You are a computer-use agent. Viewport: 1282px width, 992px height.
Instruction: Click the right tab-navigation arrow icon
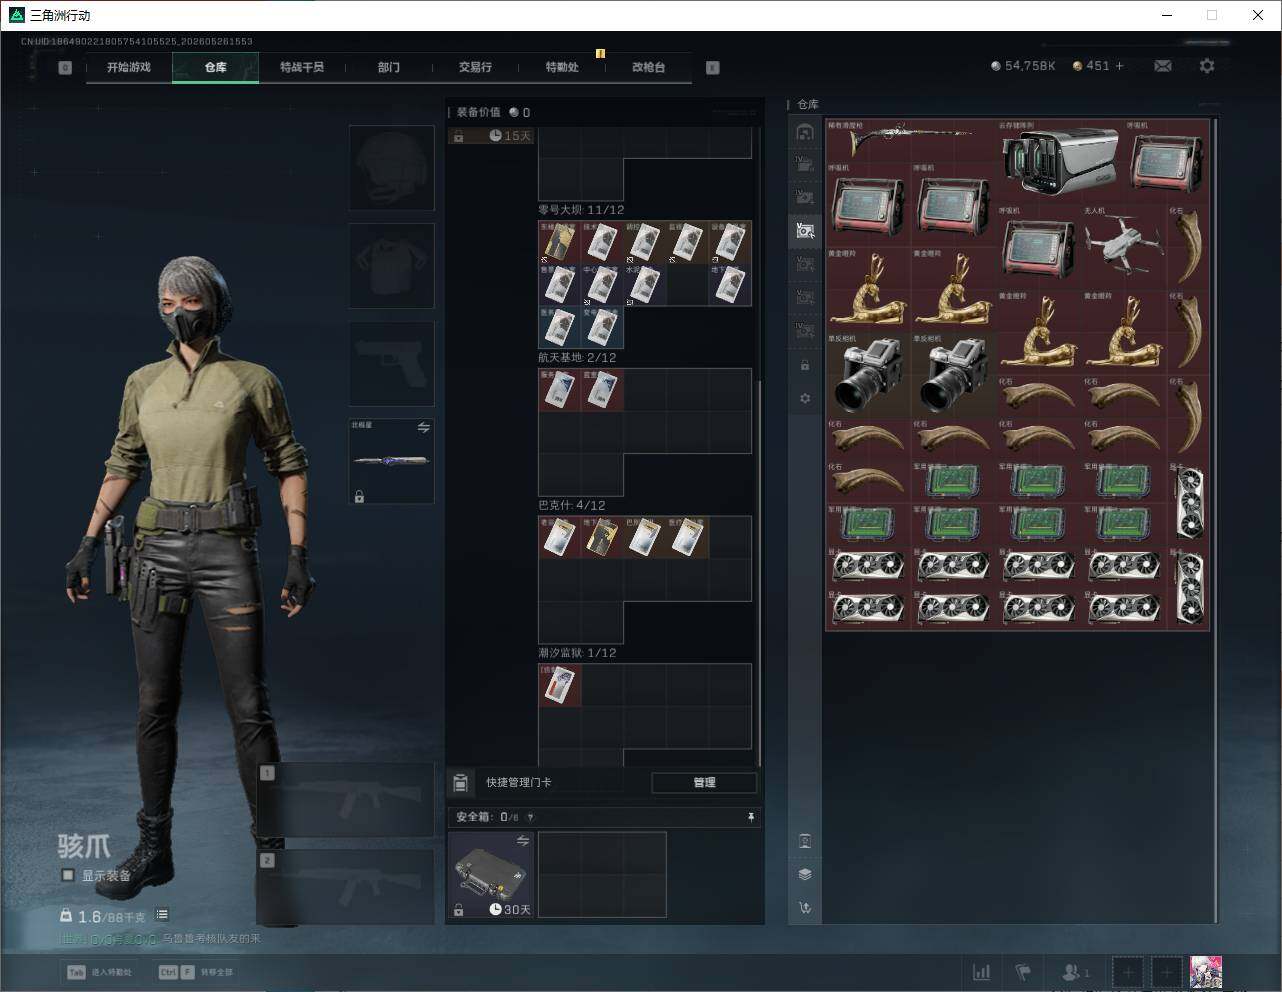click(713, 68)
